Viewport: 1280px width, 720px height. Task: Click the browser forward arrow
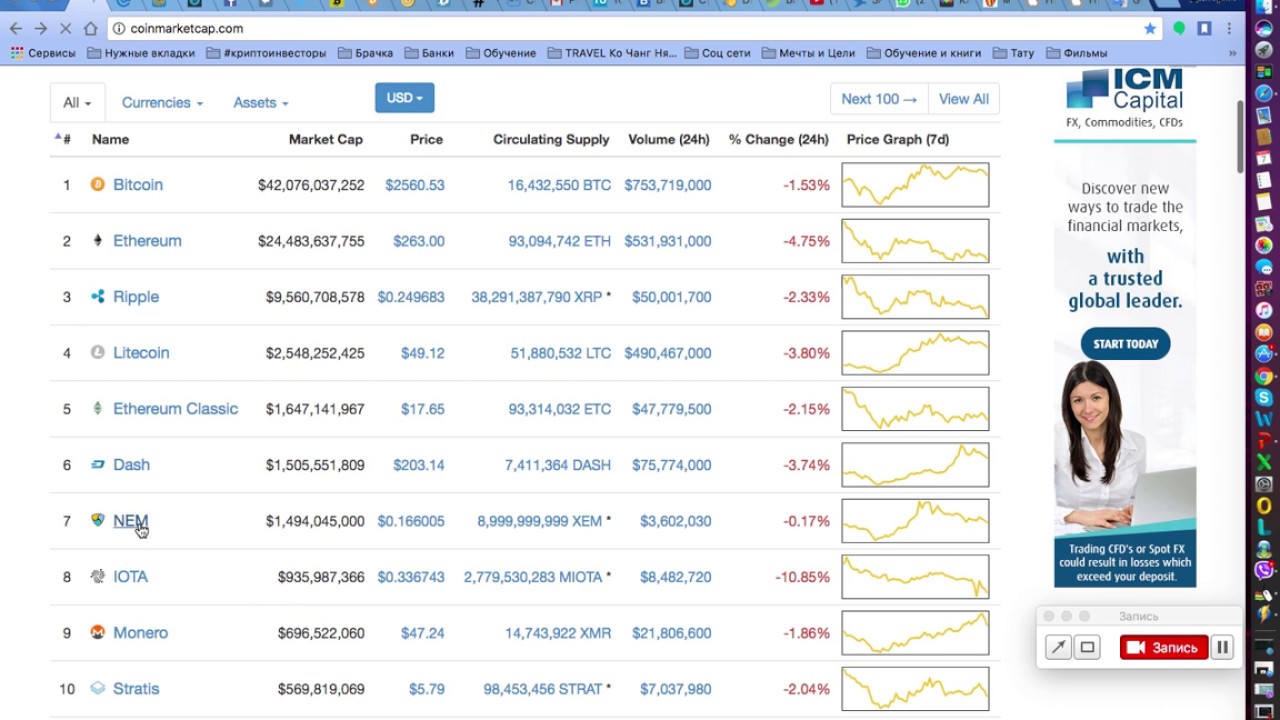click(x=41, y=29)
